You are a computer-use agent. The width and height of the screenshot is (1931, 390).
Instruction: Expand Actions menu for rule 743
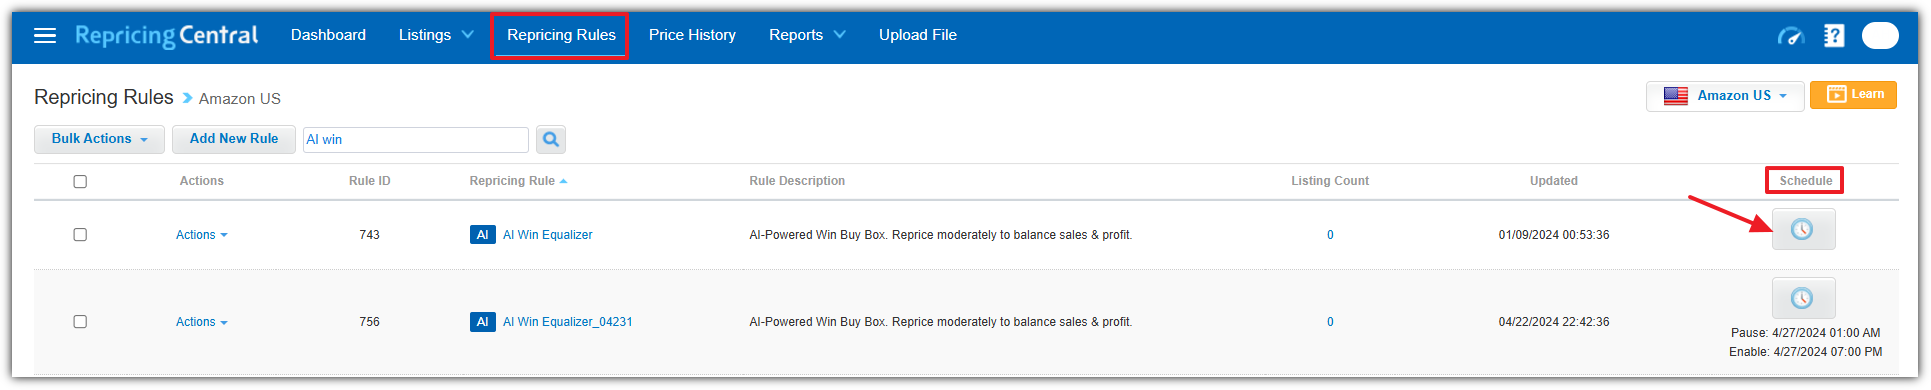click(x=201, y=235)
